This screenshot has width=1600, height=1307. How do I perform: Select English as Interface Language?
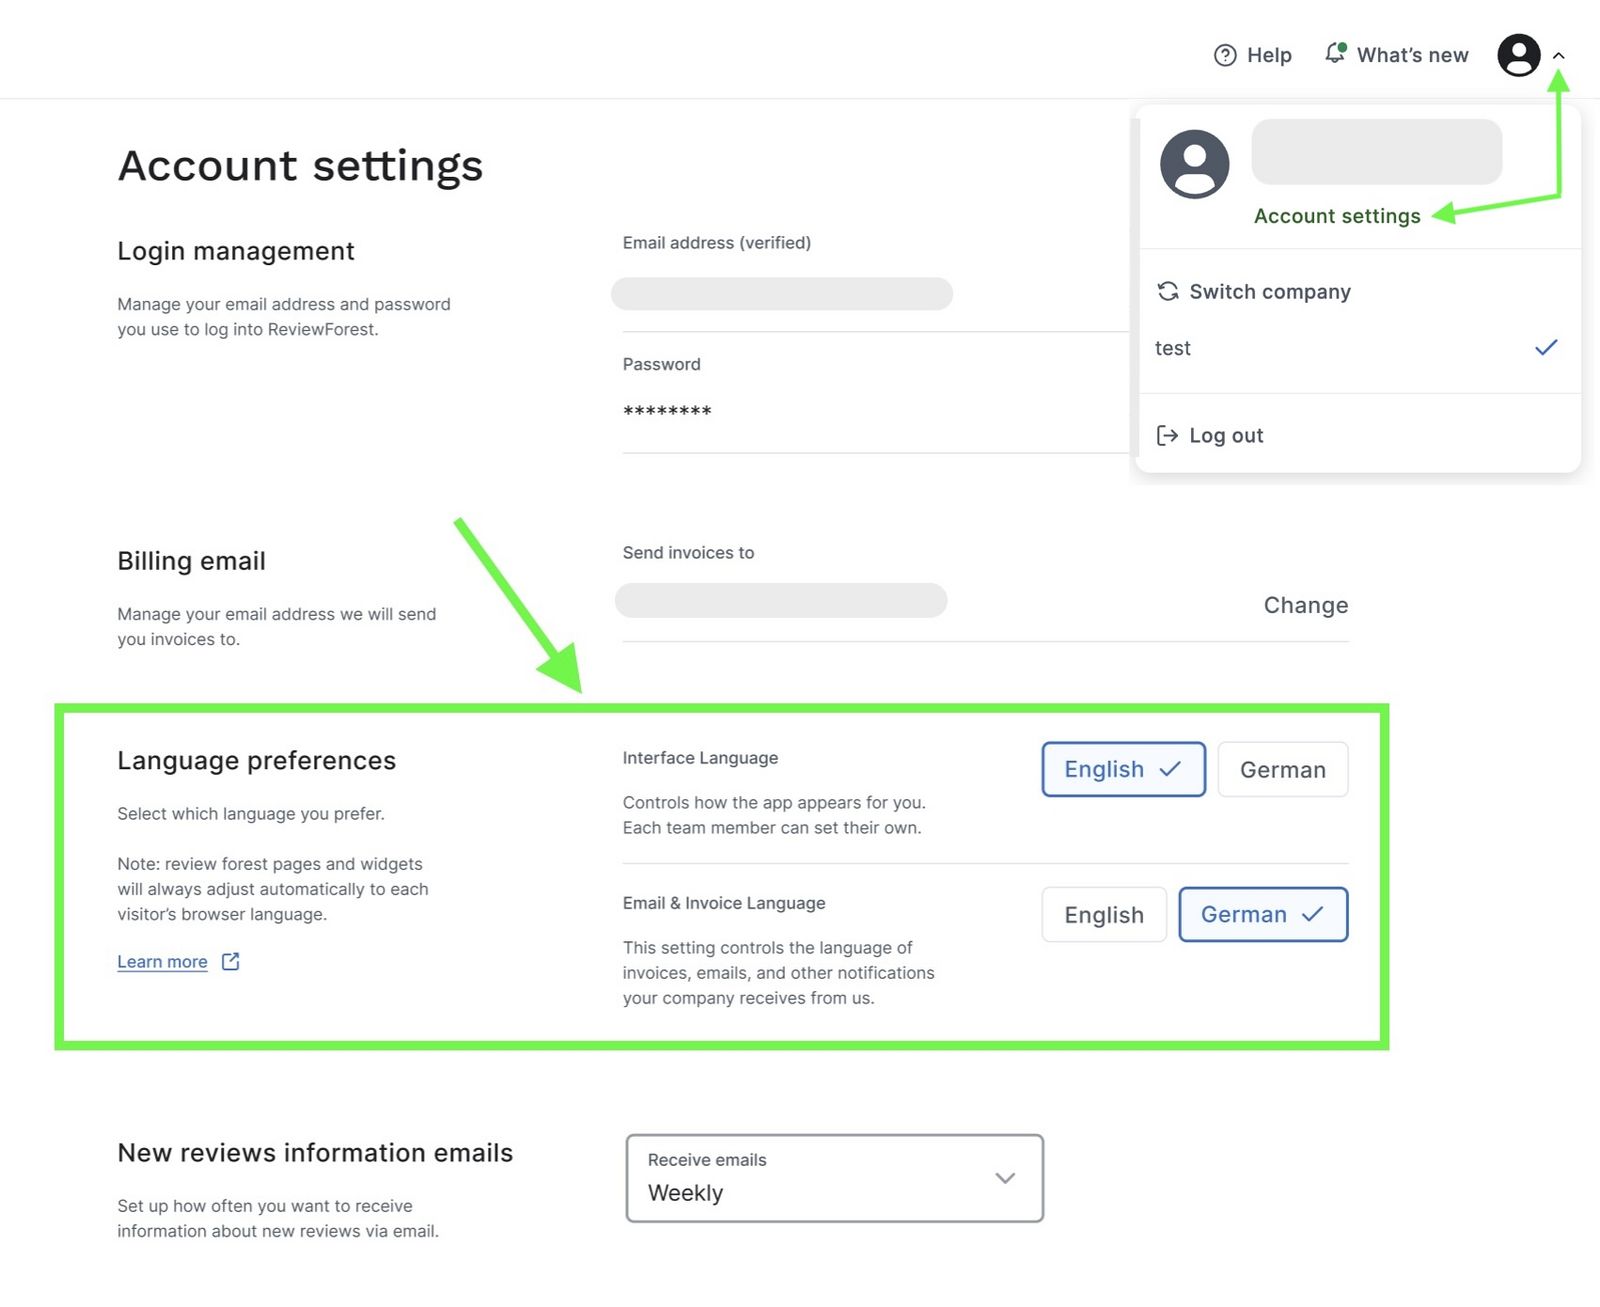(x=1123, y=769)
